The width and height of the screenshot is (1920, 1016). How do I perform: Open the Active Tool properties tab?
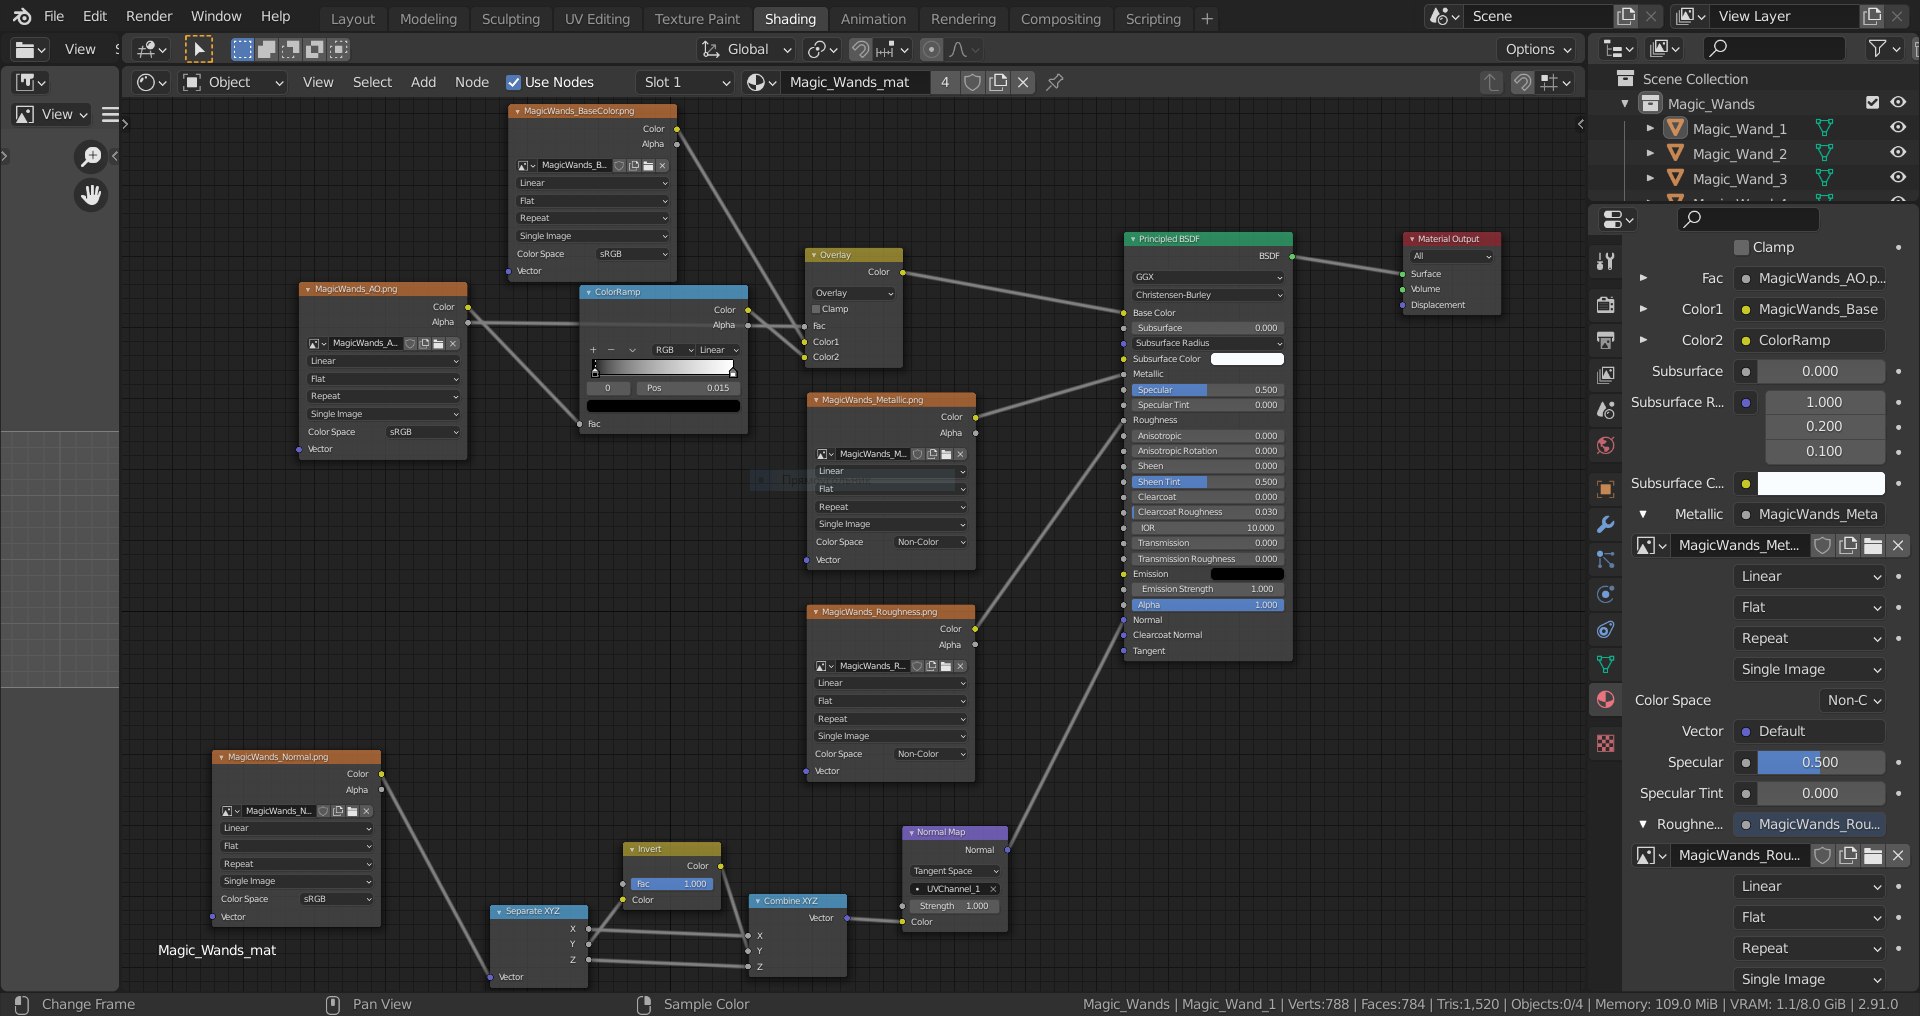click(x=1605, y=261)
